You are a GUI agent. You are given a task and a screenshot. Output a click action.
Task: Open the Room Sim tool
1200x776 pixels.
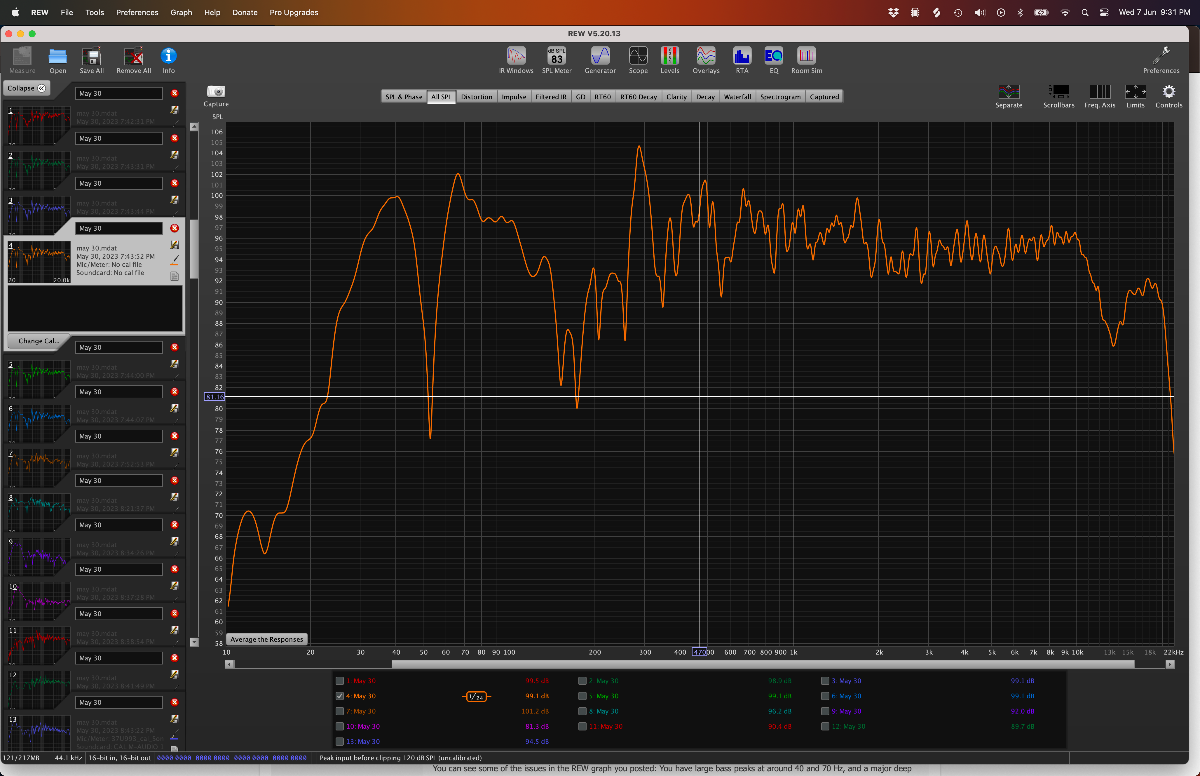[x=806, y=59]
